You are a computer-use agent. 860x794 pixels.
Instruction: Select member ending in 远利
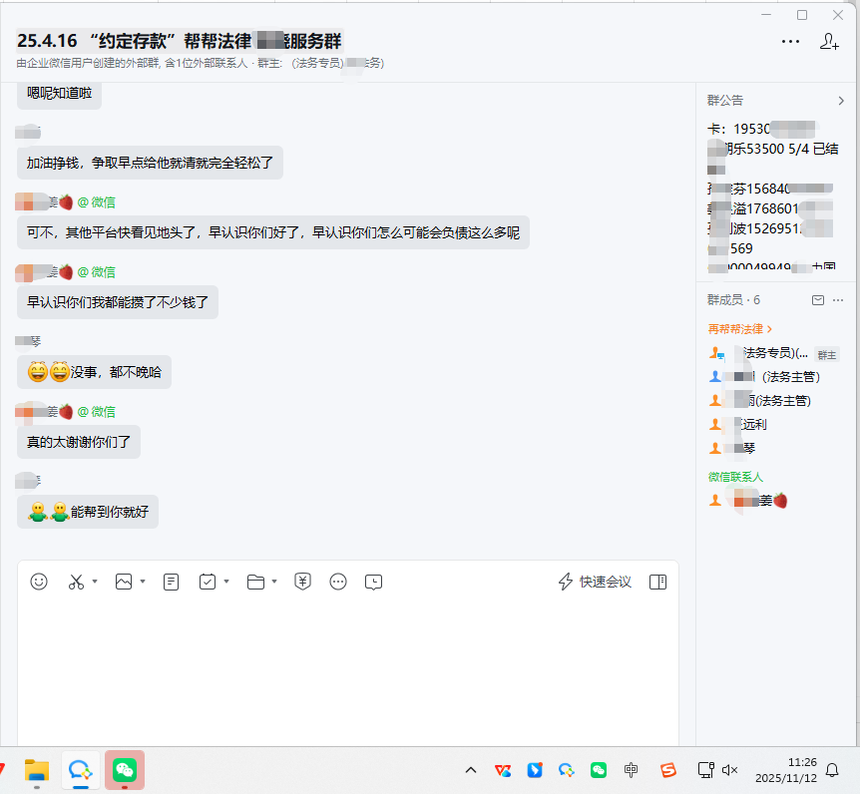coord(738,424)
